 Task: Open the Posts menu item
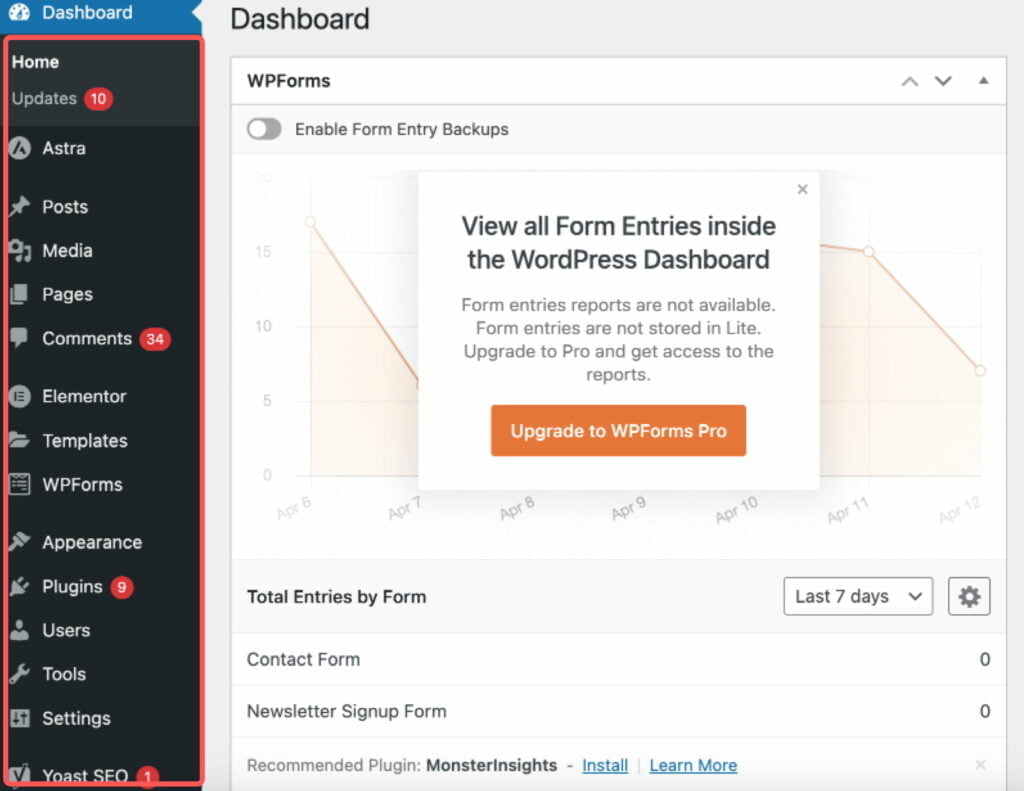65,206
